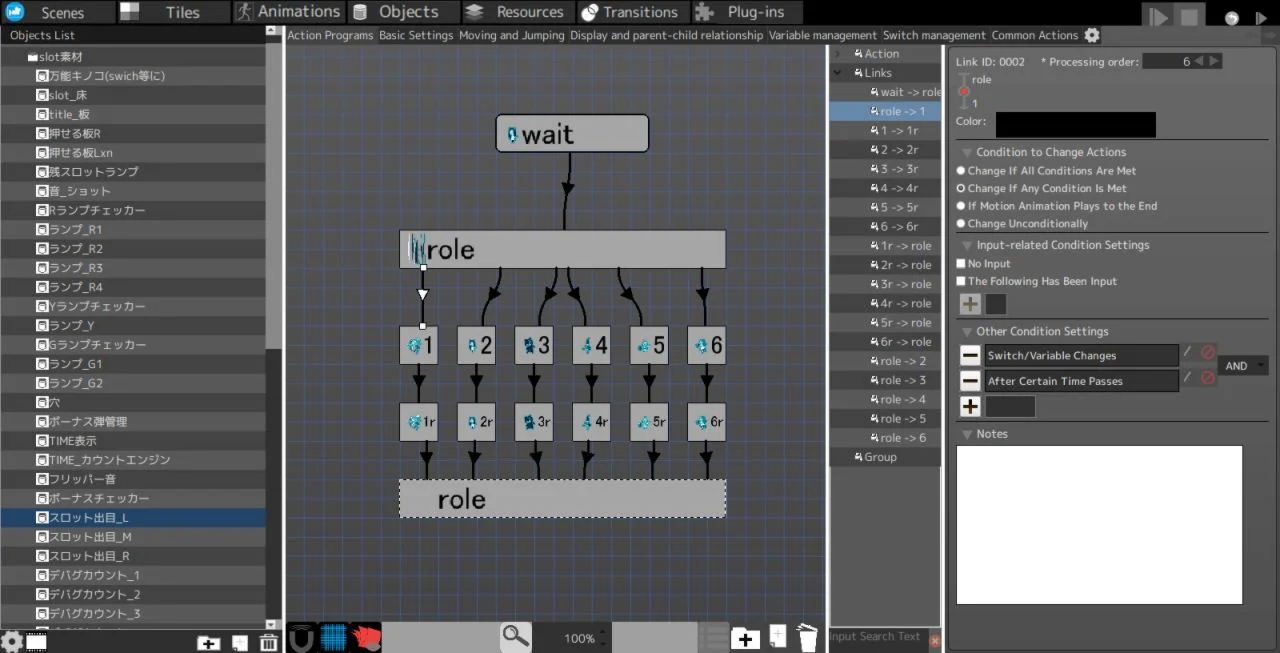Open settings gear next to Common Actions

click(1092, 35)
